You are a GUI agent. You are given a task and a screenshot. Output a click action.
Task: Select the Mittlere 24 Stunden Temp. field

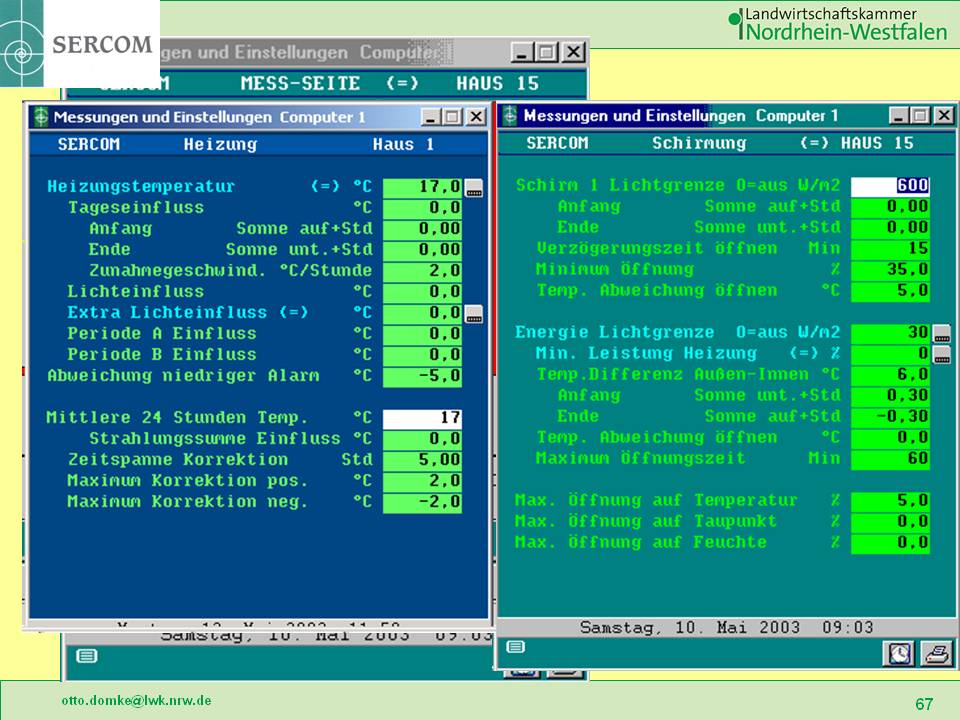point(422,418)
